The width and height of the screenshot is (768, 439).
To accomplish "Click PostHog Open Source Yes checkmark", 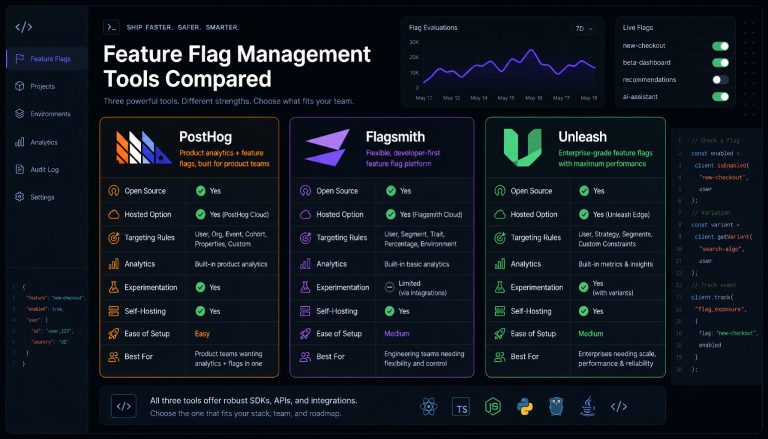I will [x=200, y=191].
